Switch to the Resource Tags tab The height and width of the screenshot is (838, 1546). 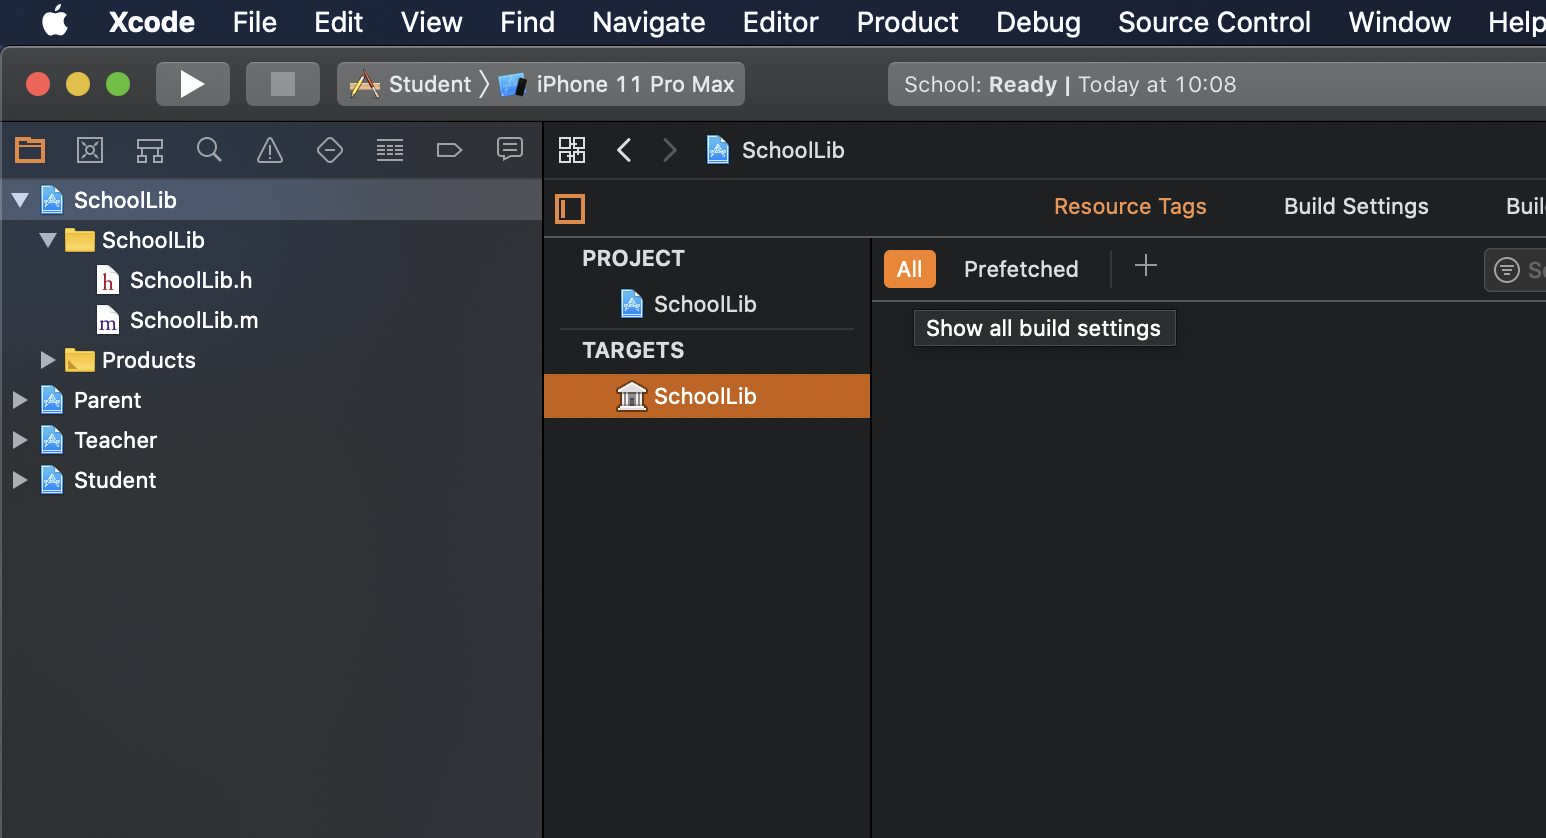pos(1131,206)
